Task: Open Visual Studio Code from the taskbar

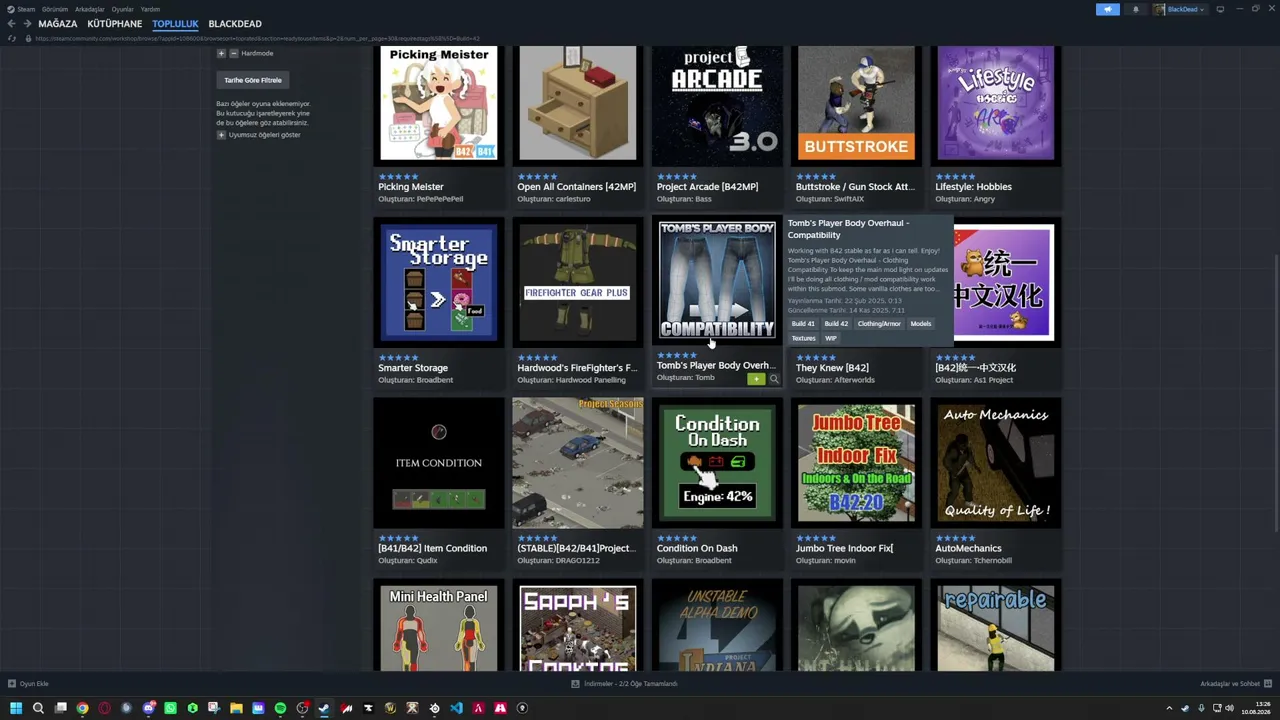Action: [456, 708]
